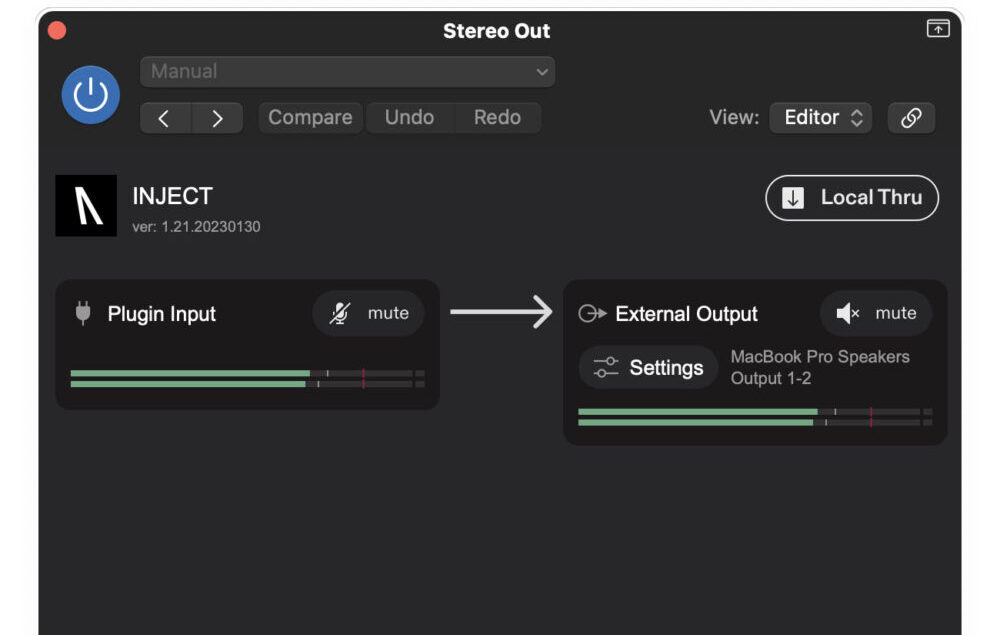Click the muted speaker icon on External Output
This screenshot has height=635, width=1000.
coord(852,313)
